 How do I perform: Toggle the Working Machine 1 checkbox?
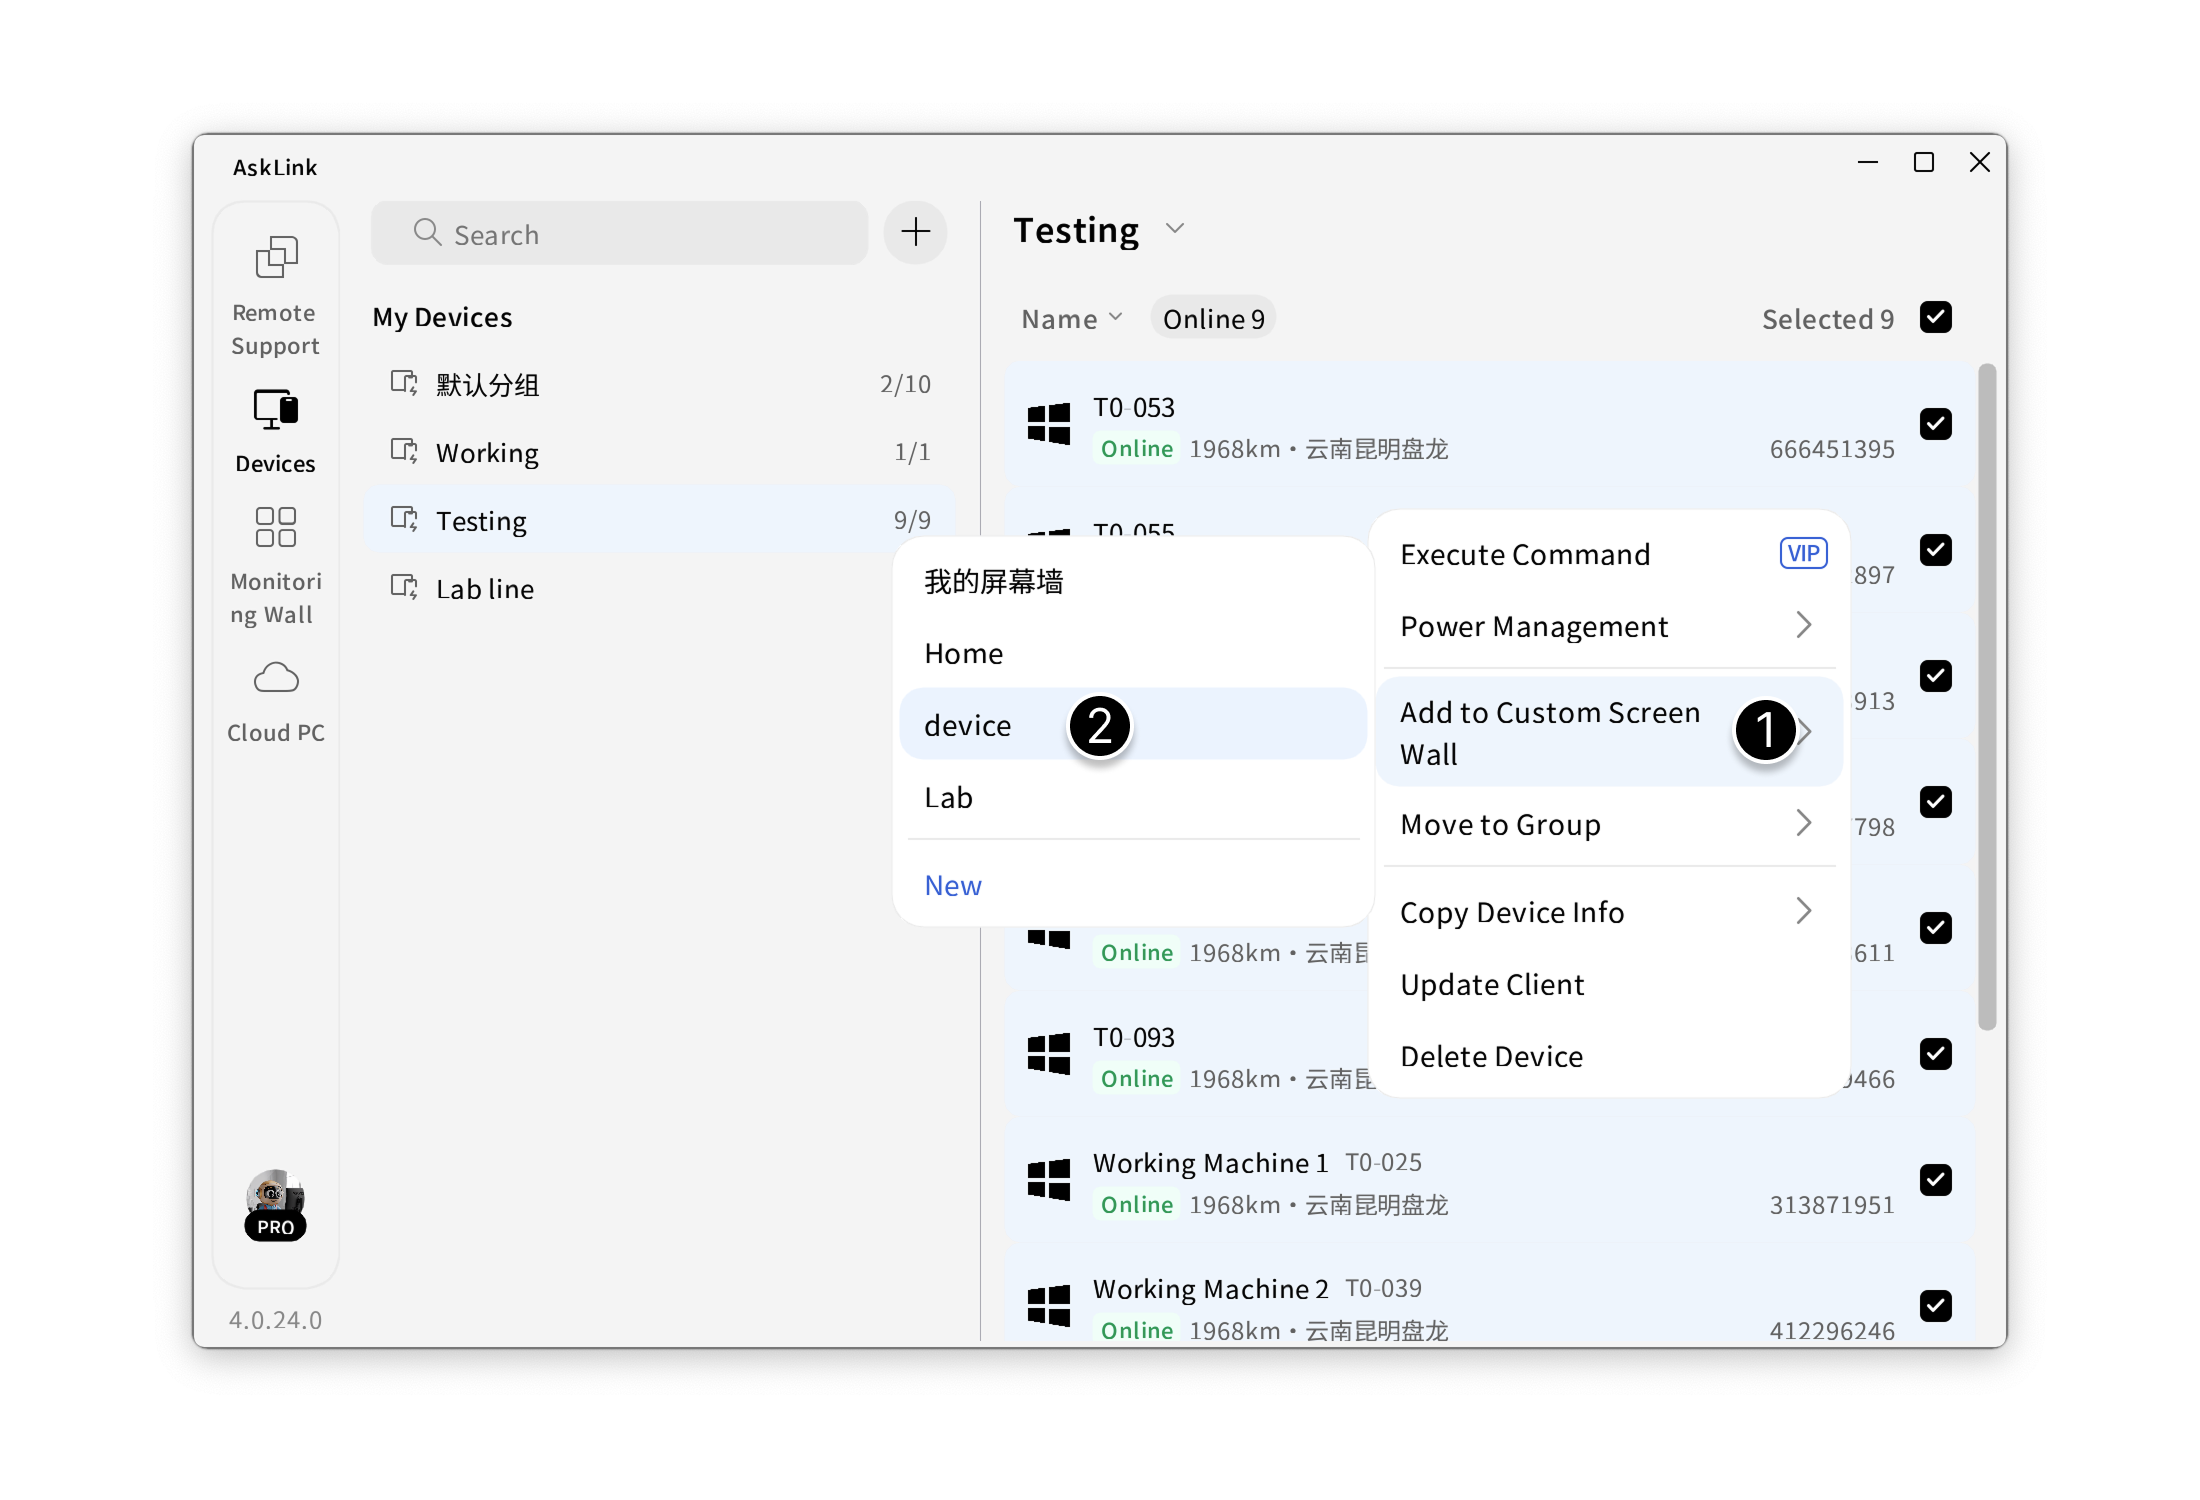[x=1936, y=1181]
